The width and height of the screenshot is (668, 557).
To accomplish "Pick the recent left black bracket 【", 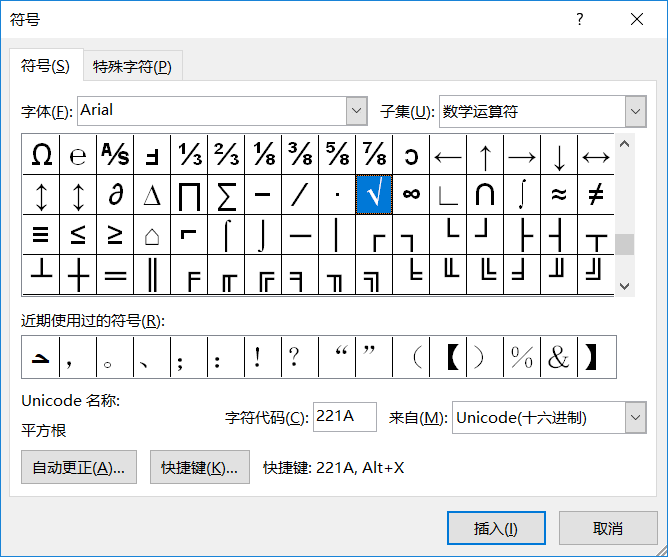I will coord(448,357).
